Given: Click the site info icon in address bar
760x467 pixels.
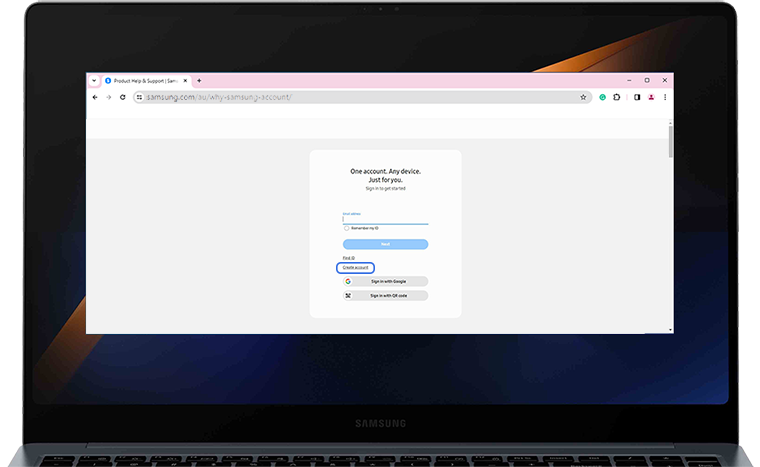Looking at the screenshot, I should [x=140, y=97].
